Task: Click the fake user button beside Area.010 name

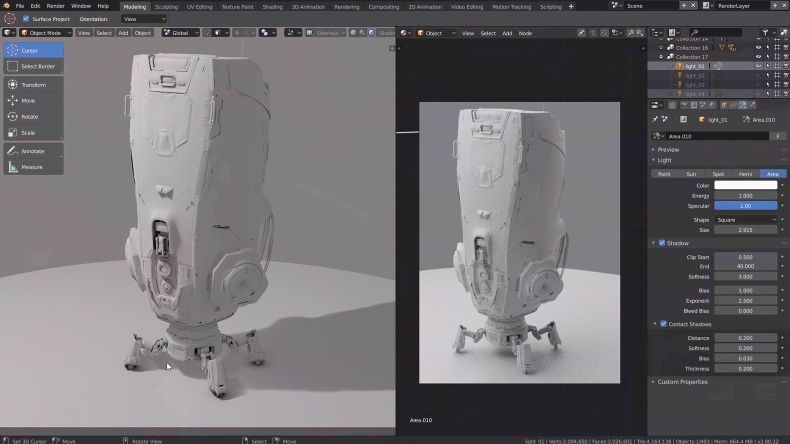Action: coord(778,136)
